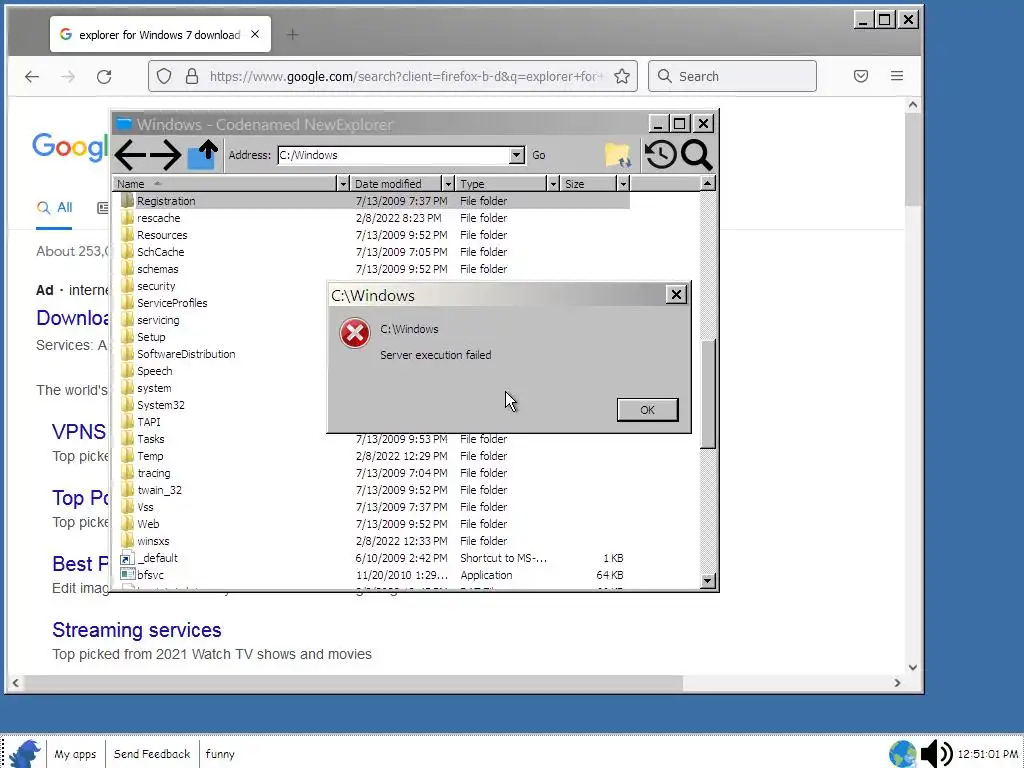Close the explorer for Windows 7 tab

coord(255,34)
